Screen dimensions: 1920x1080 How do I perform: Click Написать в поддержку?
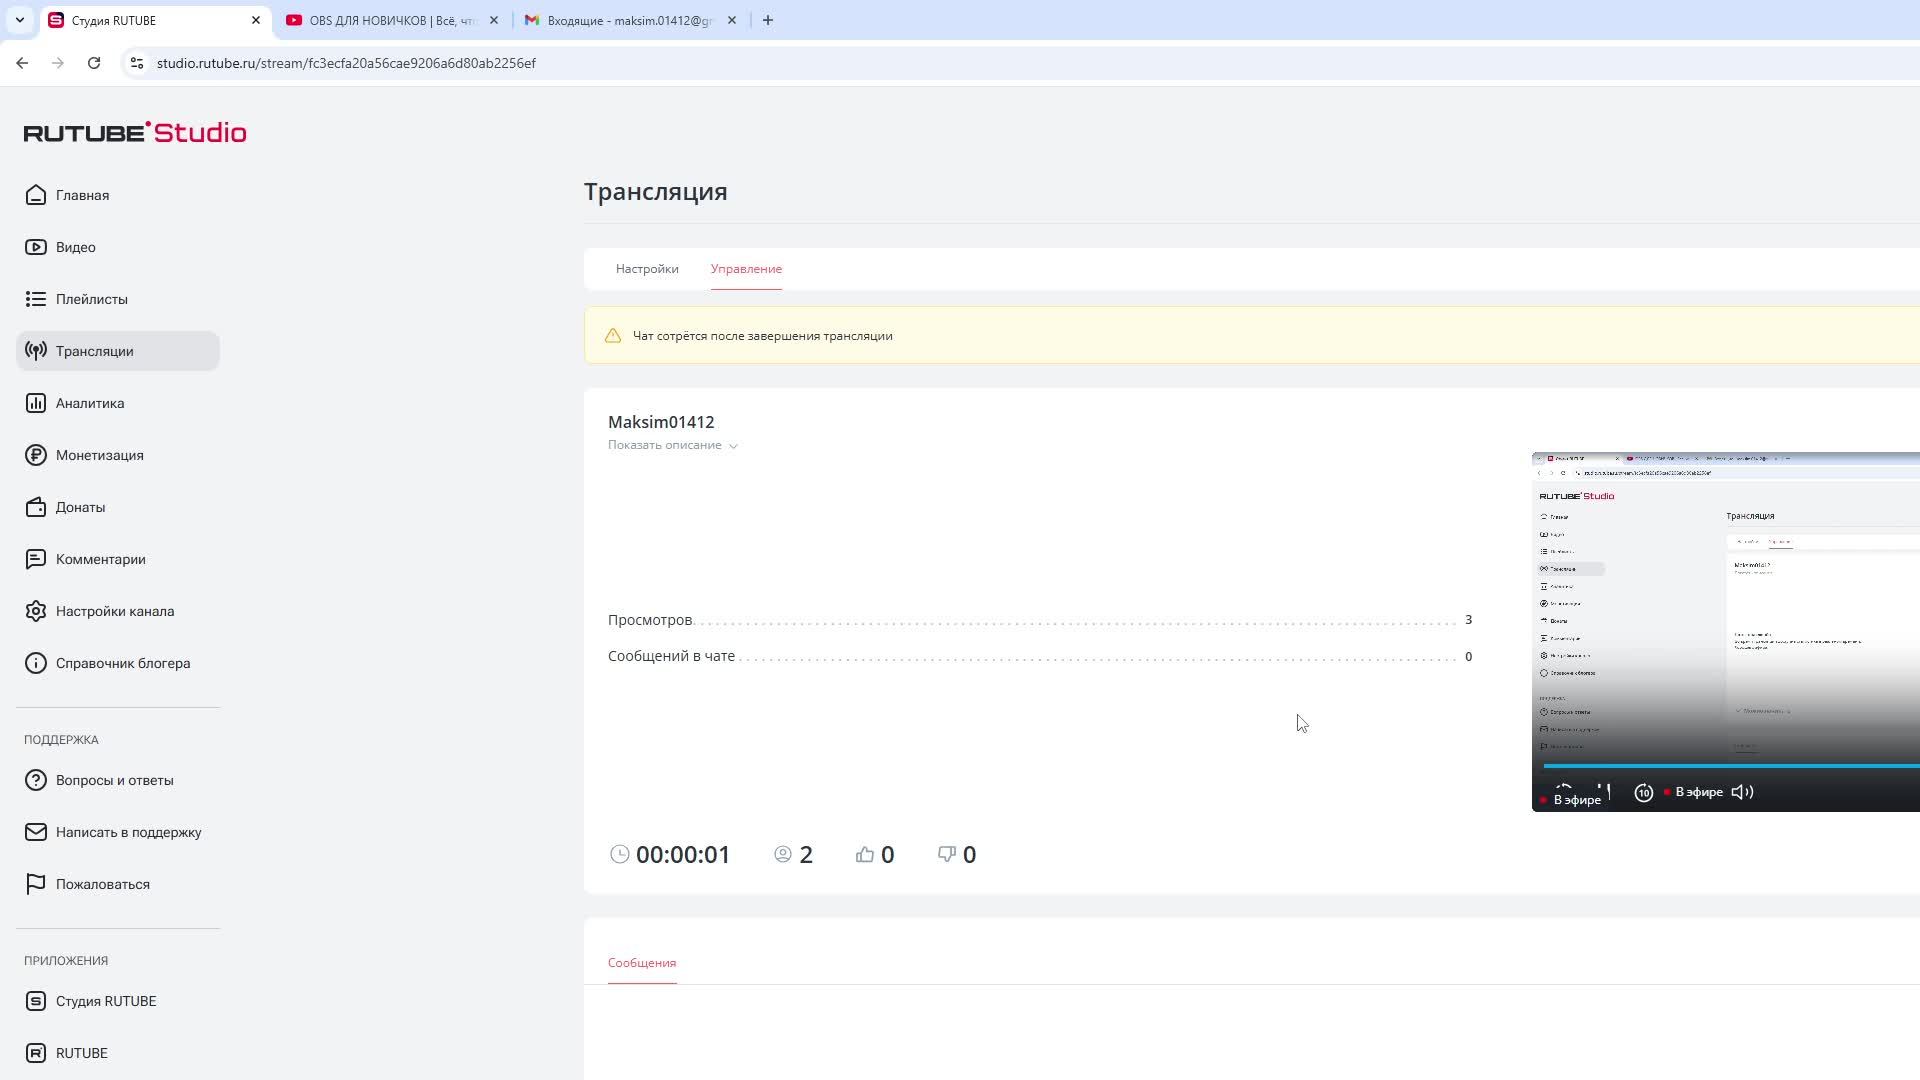(118, 832)
